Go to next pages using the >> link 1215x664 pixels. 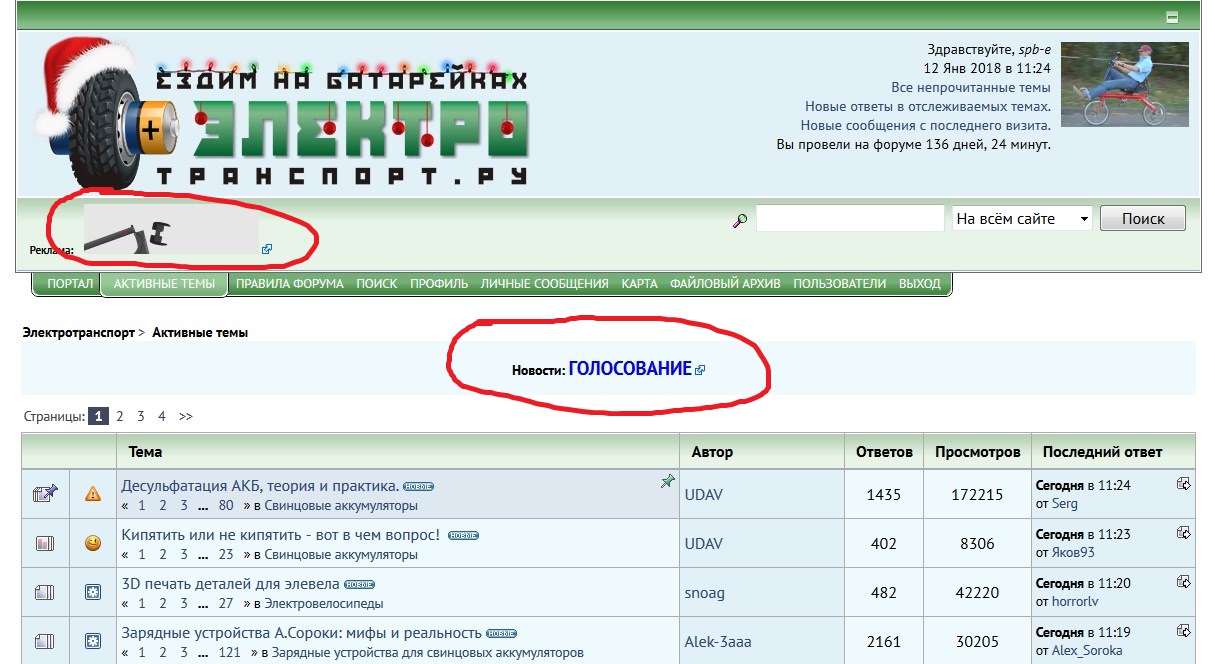click(x=185, y=416)
